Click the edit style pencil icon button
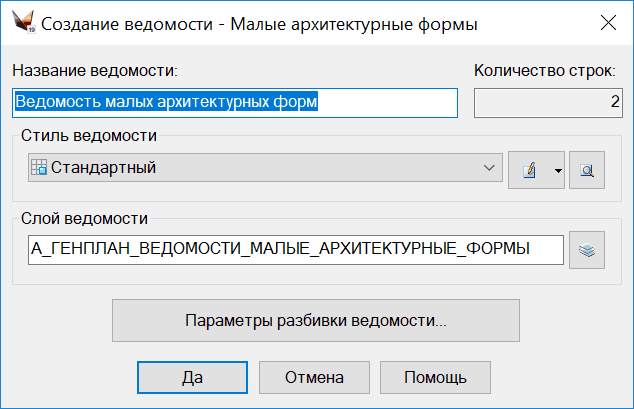The width and height of the screenshot is (634, 409). pyautogui.click(x=529, y=169)
